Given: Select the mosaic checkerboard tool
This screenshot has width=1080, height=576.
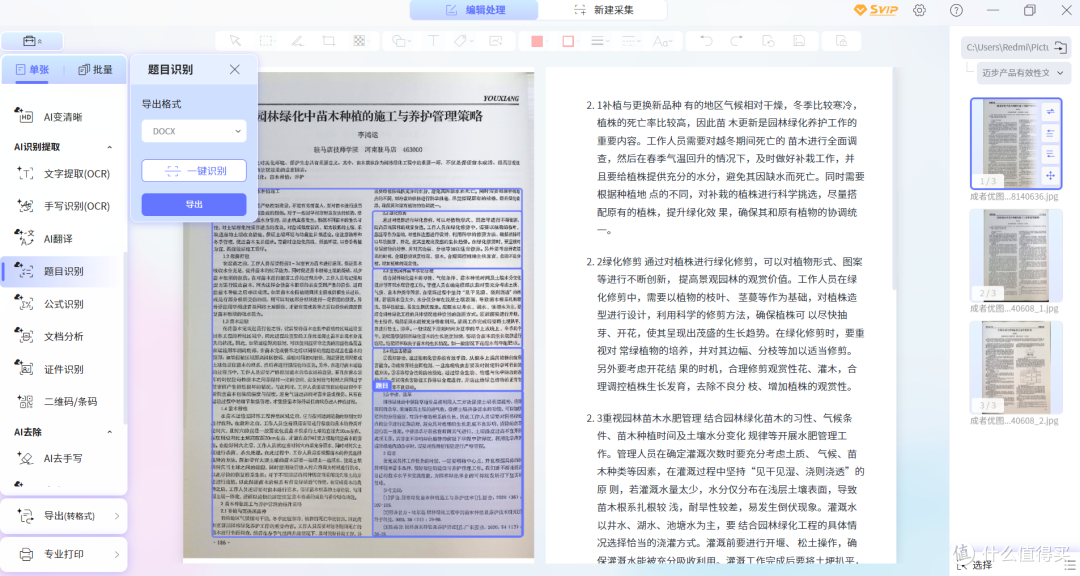Looking at the screenshot, I should [360, 41].
